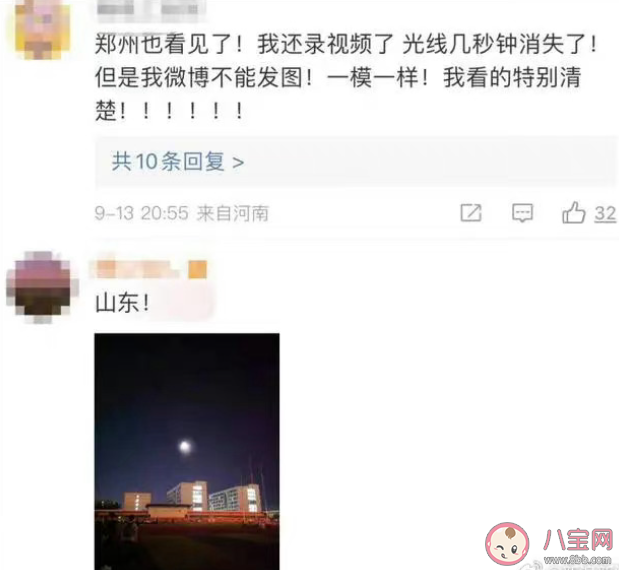This screenshot has height=570, width=619.
Task: Open the comment reply icon
Action: coord(522,213)
